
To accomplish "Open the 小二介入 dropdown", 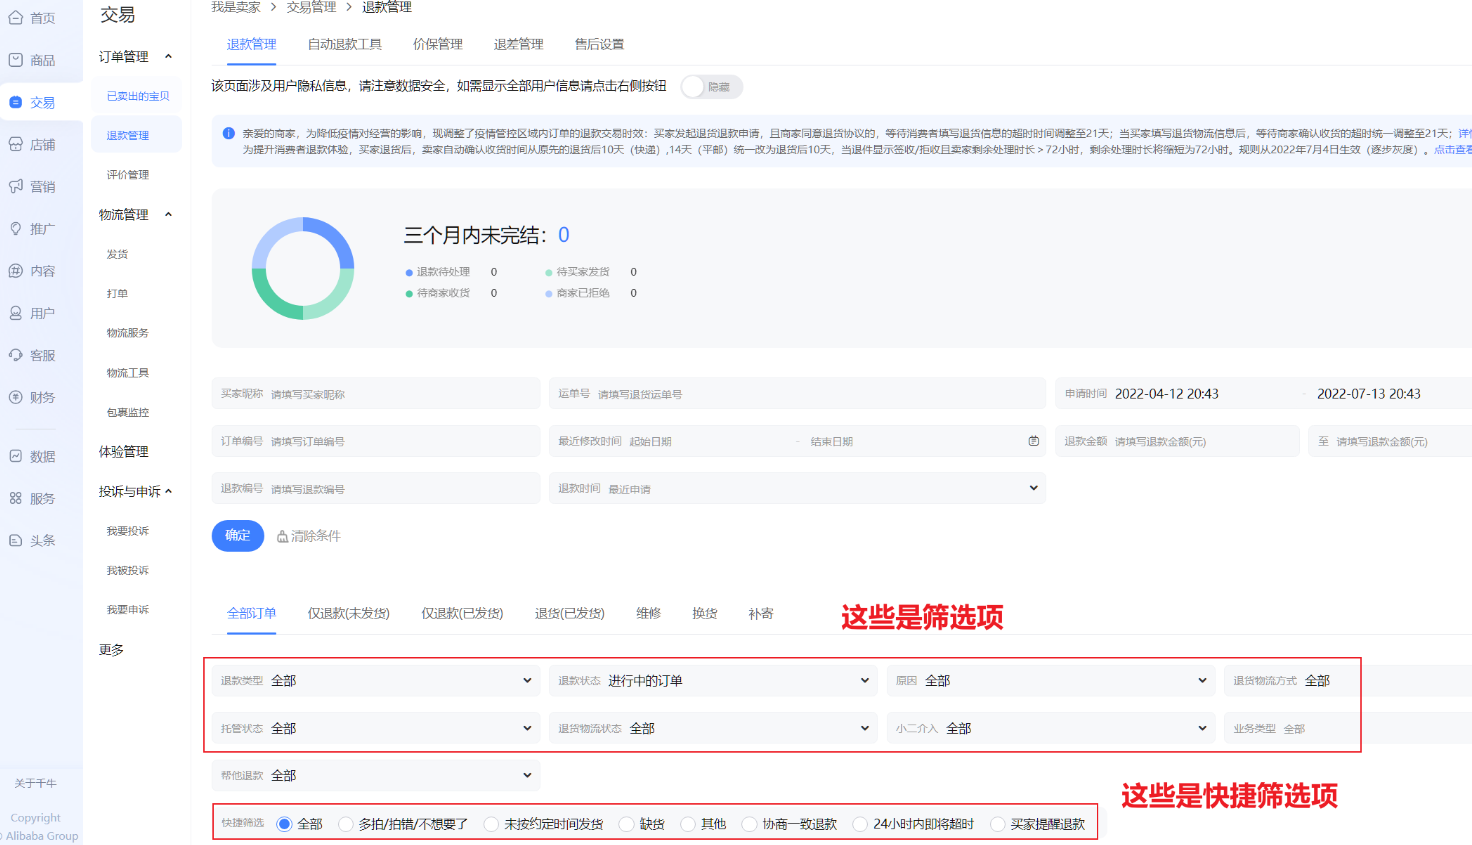I will tap(1051, 728).
